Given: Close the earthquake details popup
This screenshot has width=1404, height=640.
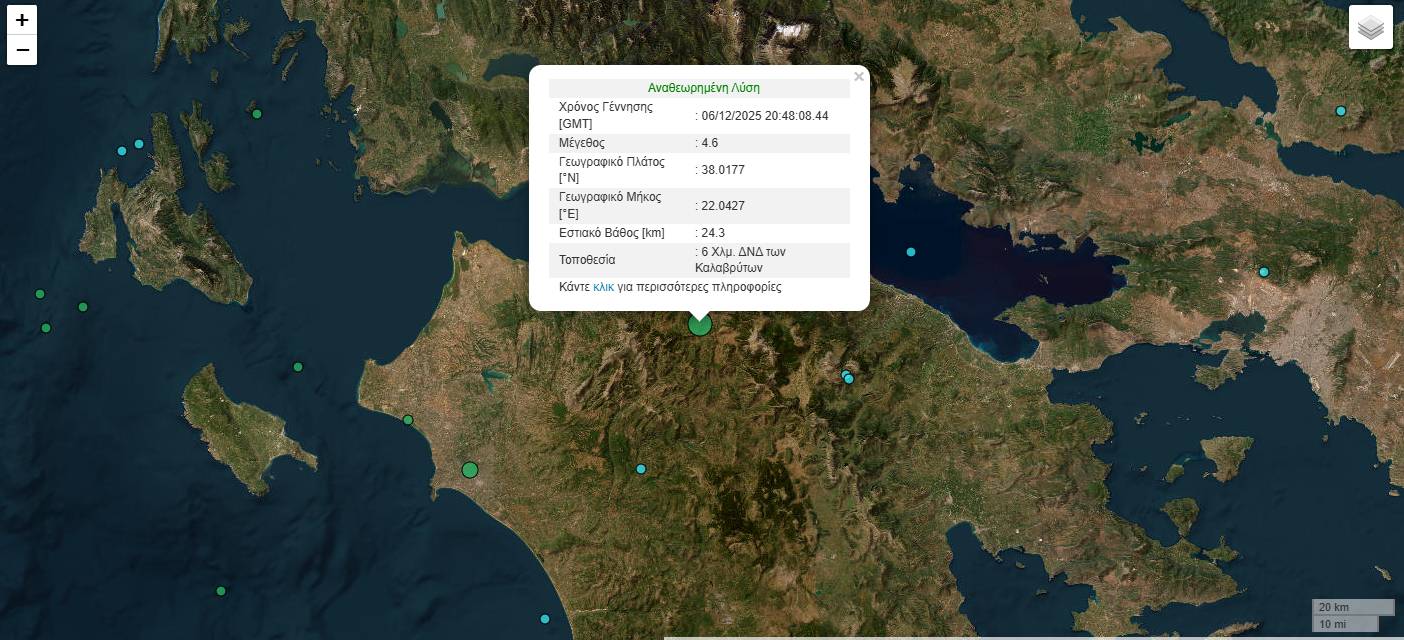Looking at the screenshot, I should click(x=859, y=76).
